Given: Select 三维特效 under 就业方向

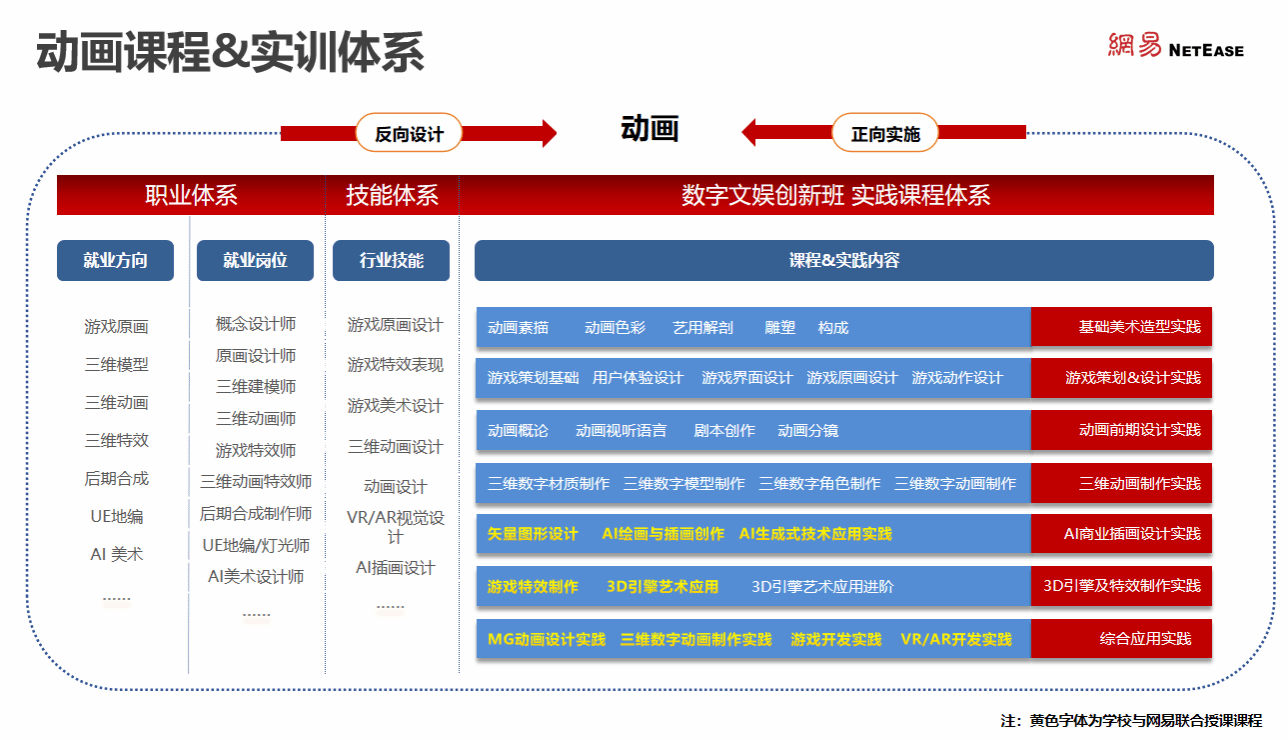Looking at the screenshot, I should point(116,440).
